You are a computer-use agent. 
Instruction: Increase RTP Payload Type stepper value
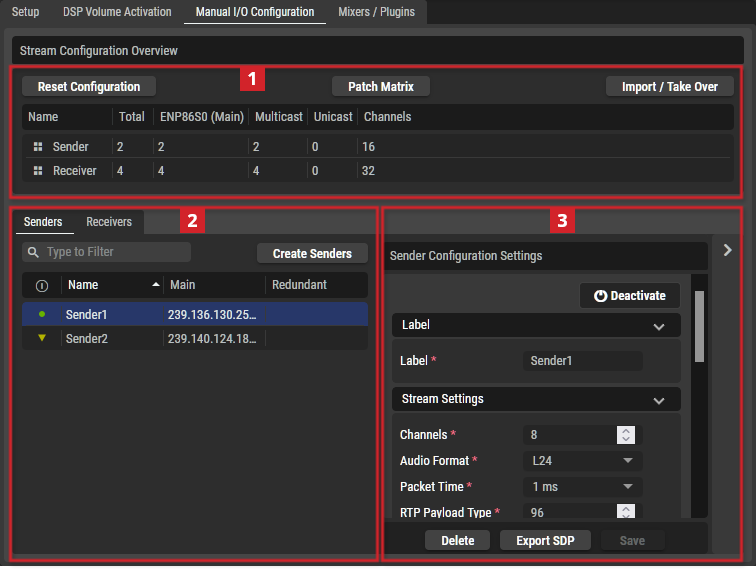(x=626, y=508)
